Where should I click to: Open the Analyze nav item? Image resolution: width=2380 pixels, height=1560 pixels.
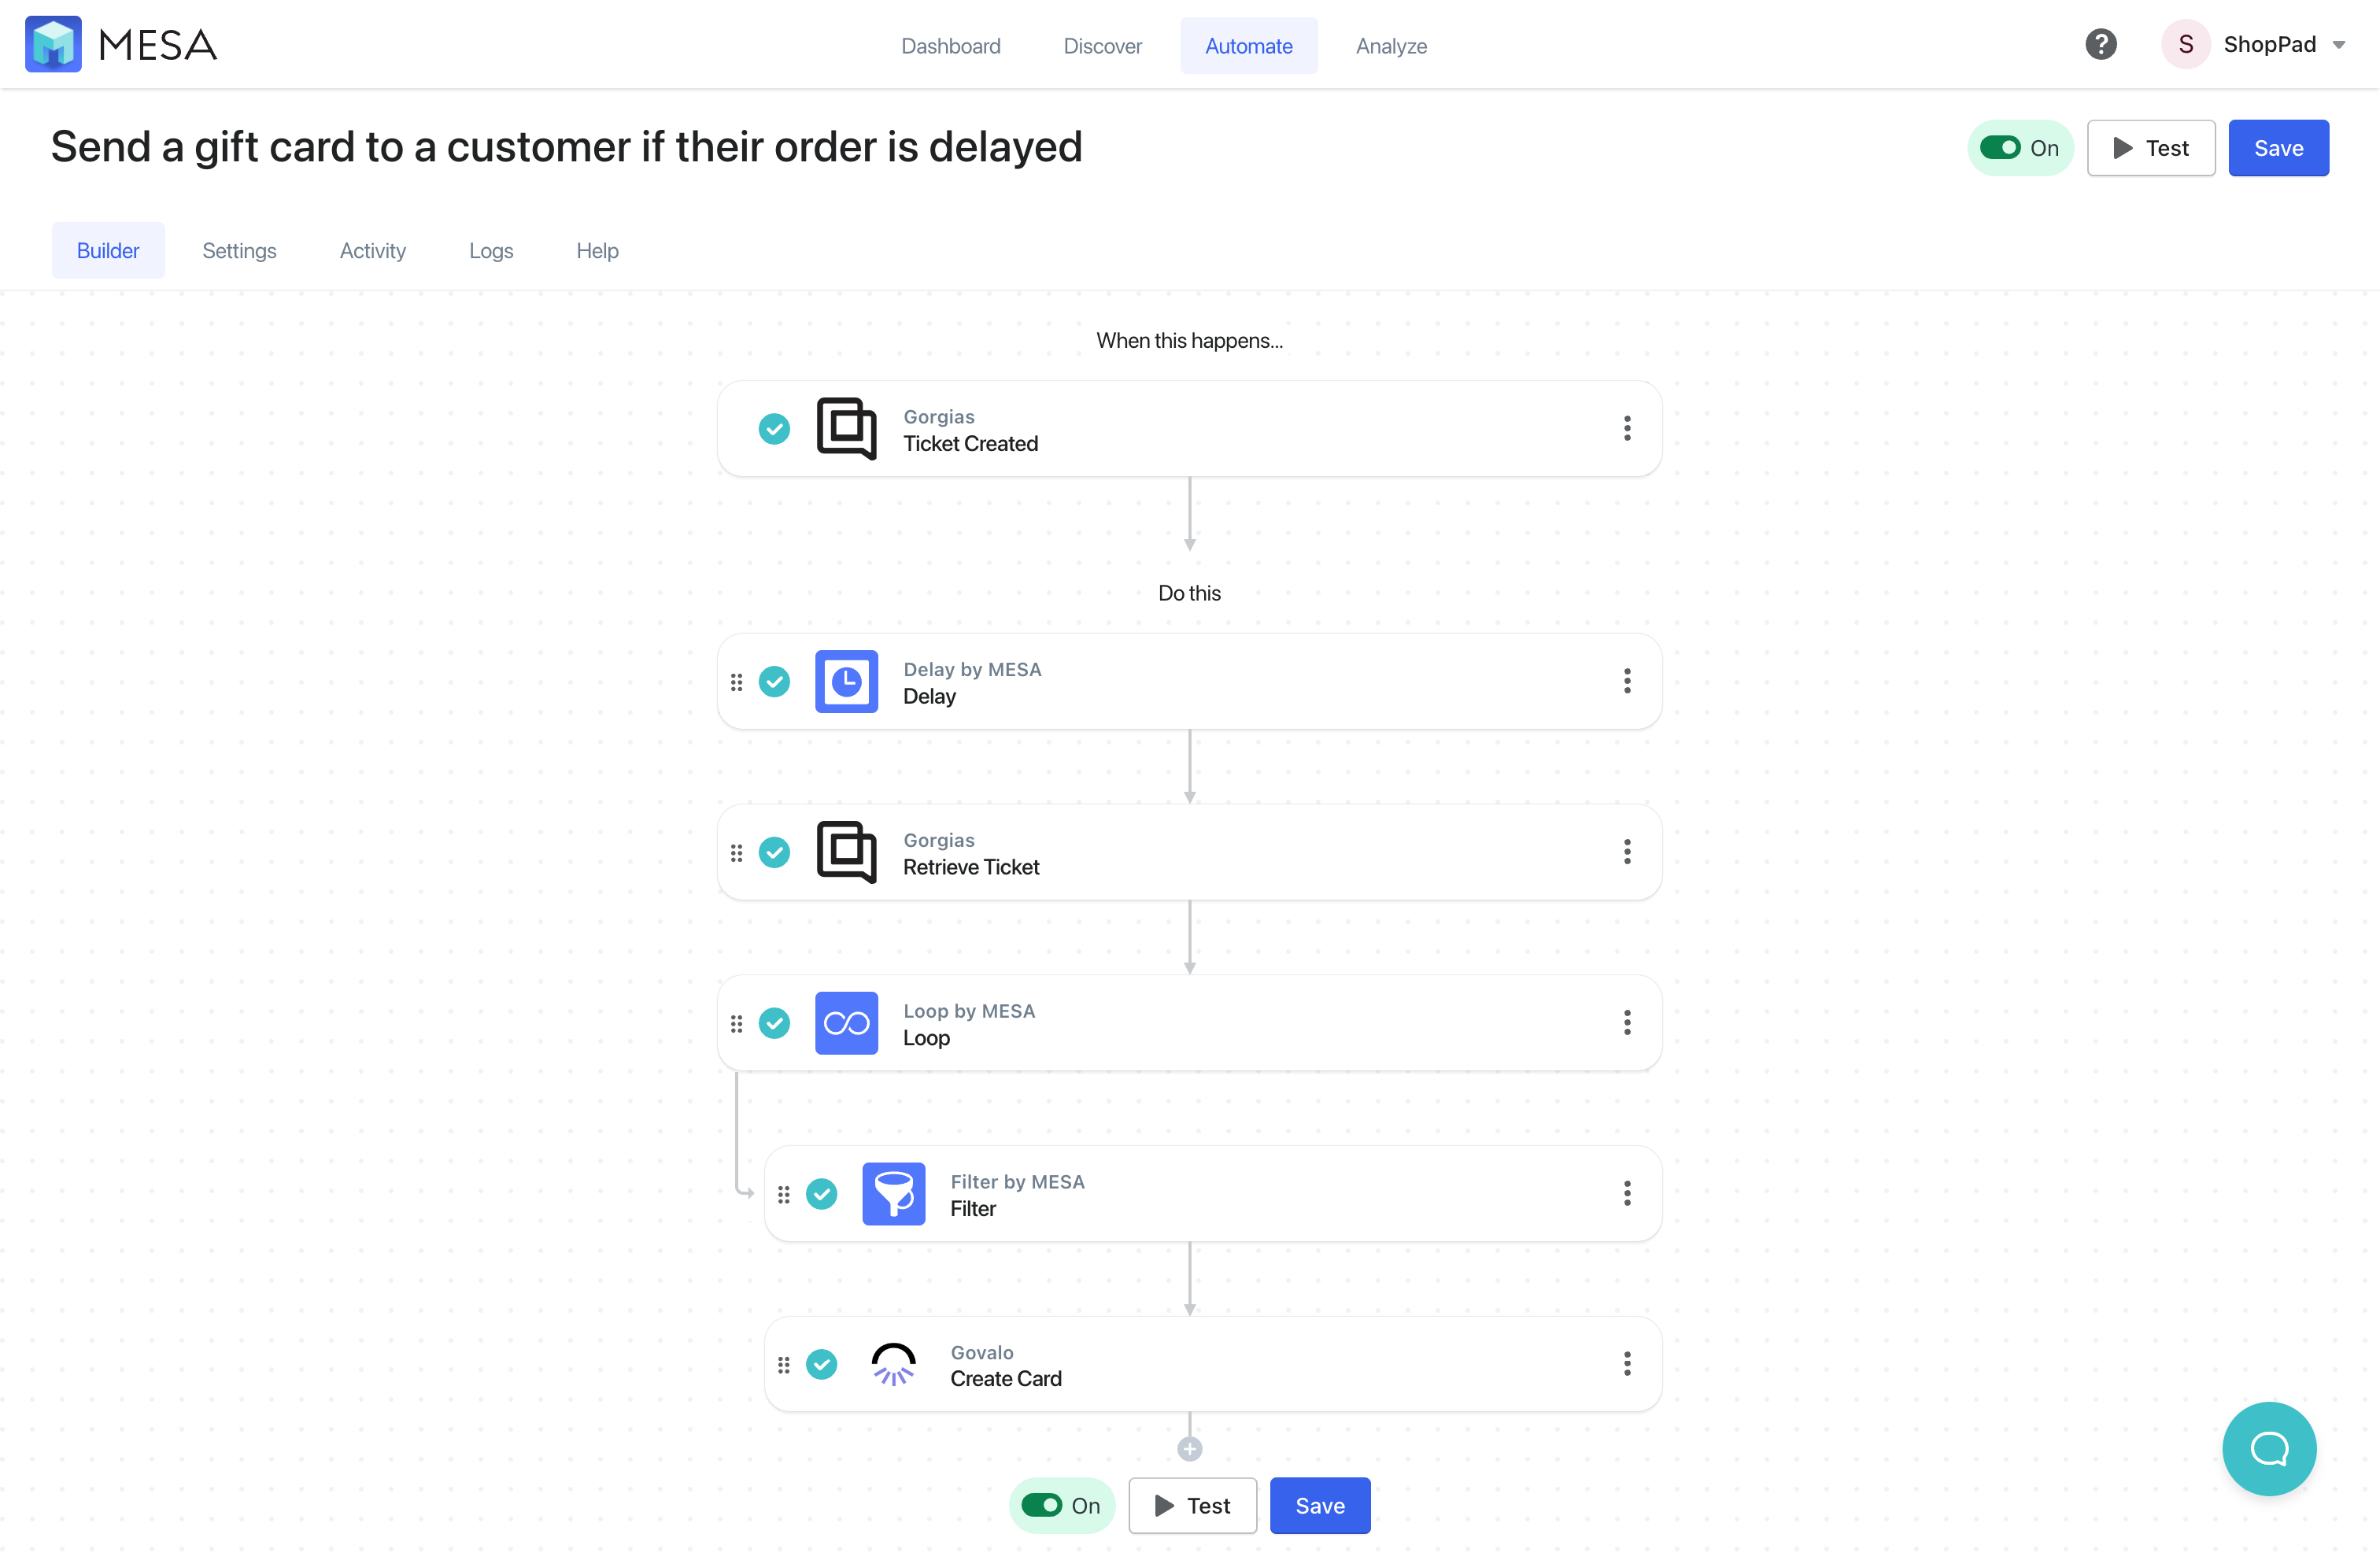[x=1391, y=46]
